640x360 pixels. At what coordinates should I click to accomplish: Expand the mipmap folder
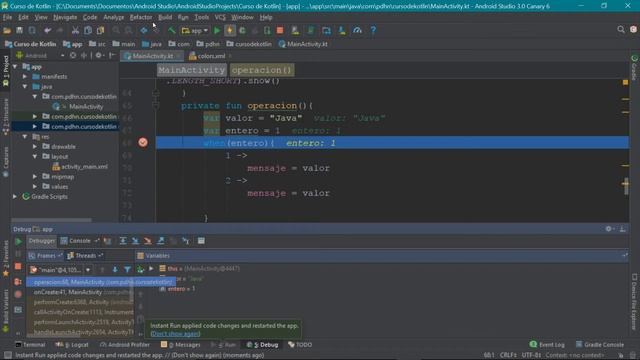(35, 176)
